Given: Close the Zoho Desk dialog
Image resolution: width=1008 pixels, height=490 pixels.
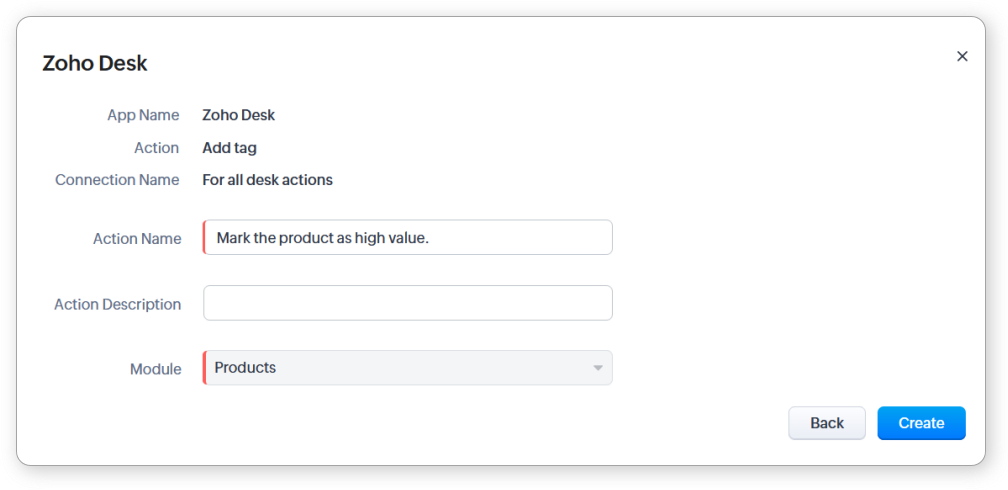Looking at the screenshot, I should click(x=962, y=56).
